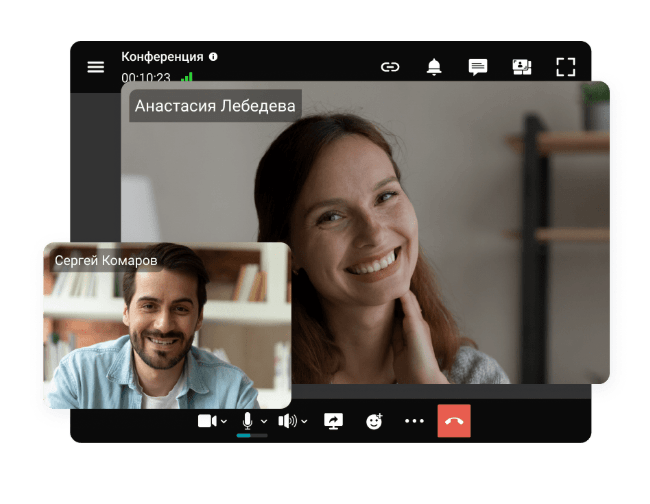650x504 pixels.
Task: Open notifications bell
Action: (x=434, y=67)
